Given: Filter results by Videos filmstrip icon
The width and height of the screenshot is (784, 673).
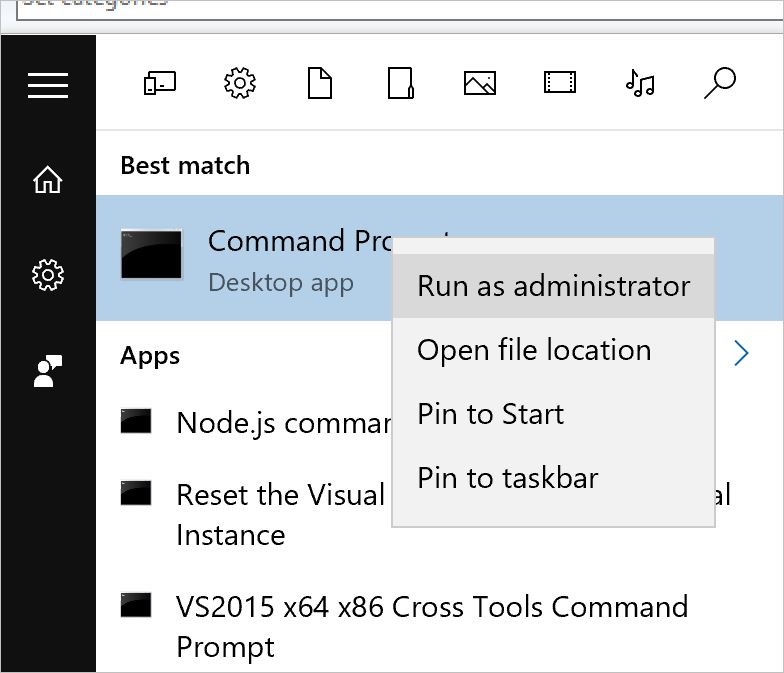Looking at the screenshot, I should click(560, 83).
